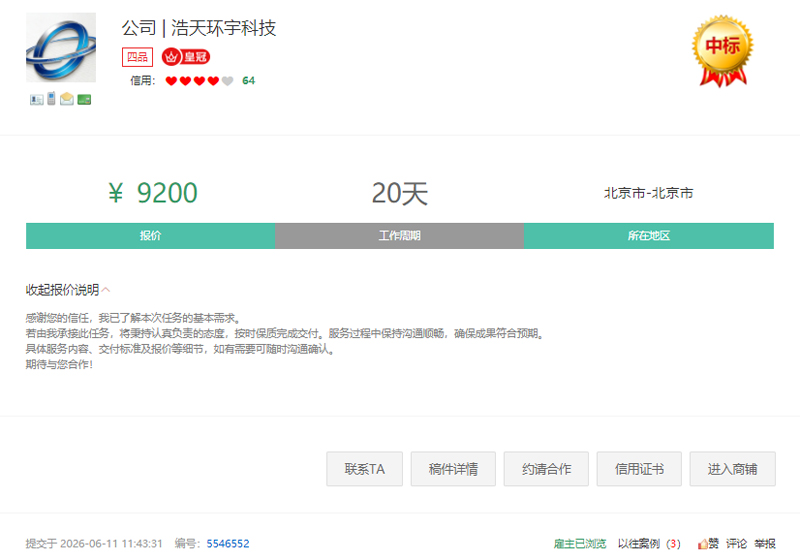Click the 皇冠 crown badge

[x=186, y=57]
